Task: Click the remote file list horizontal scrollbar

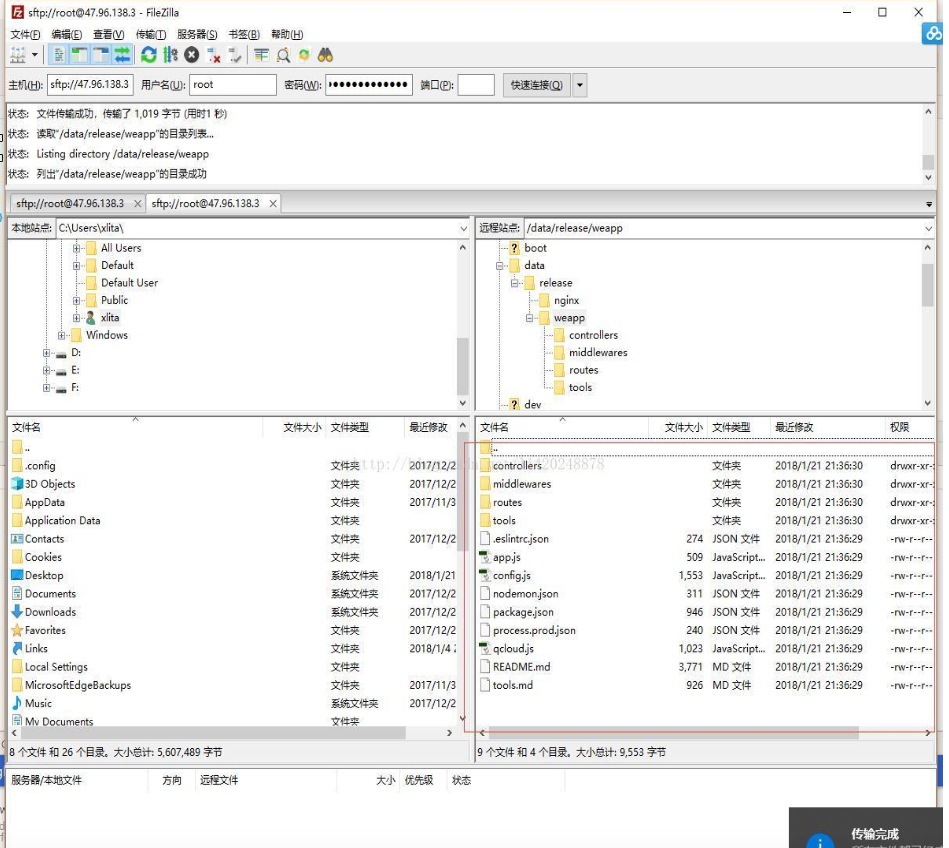Action: pyautogui.click(x=673, y=732)
